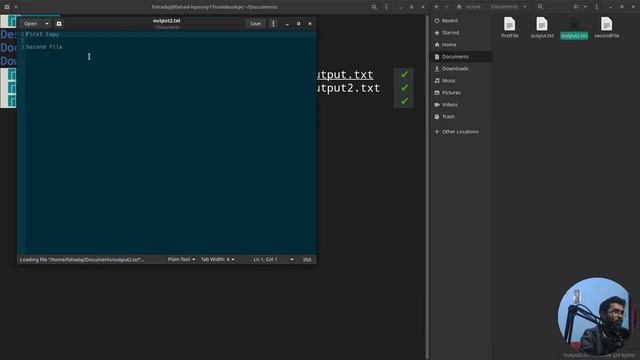640x360 pixels.
Task: Close the file manager window
Action: 633,7
